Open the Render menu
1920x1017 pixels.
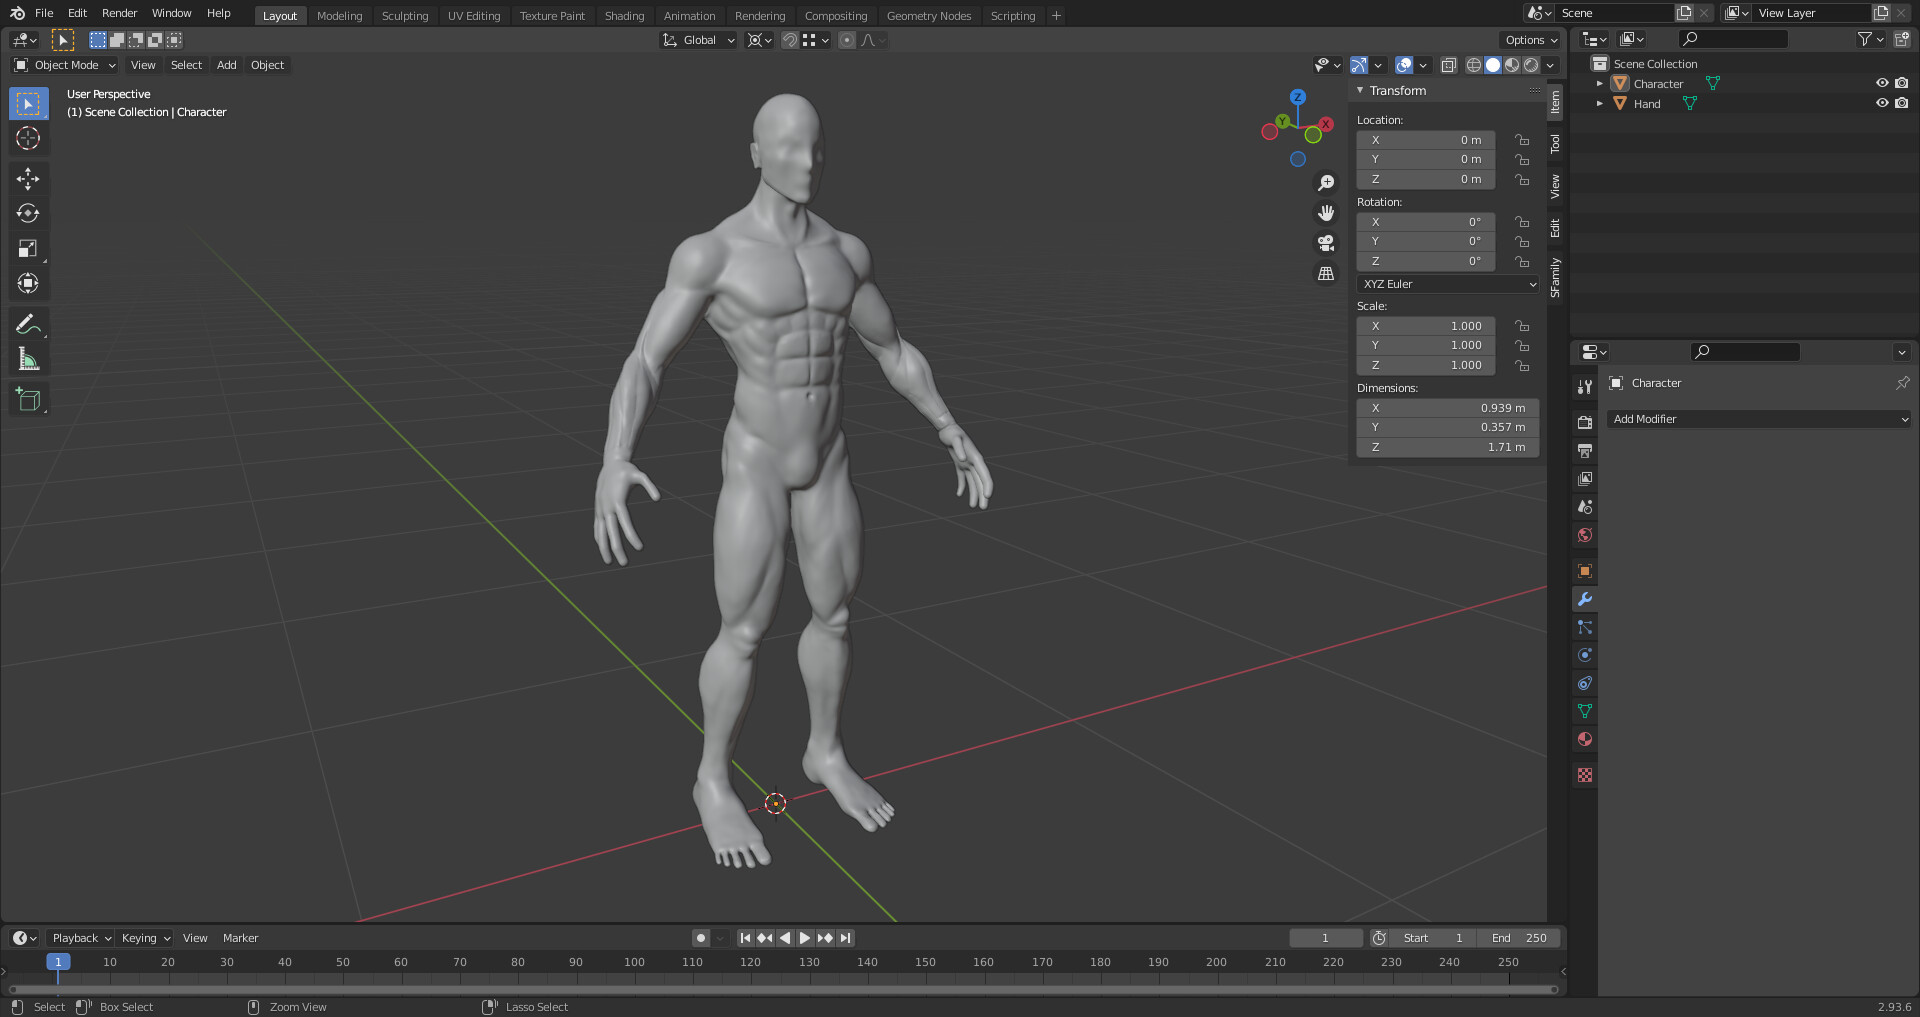(119, 13)
